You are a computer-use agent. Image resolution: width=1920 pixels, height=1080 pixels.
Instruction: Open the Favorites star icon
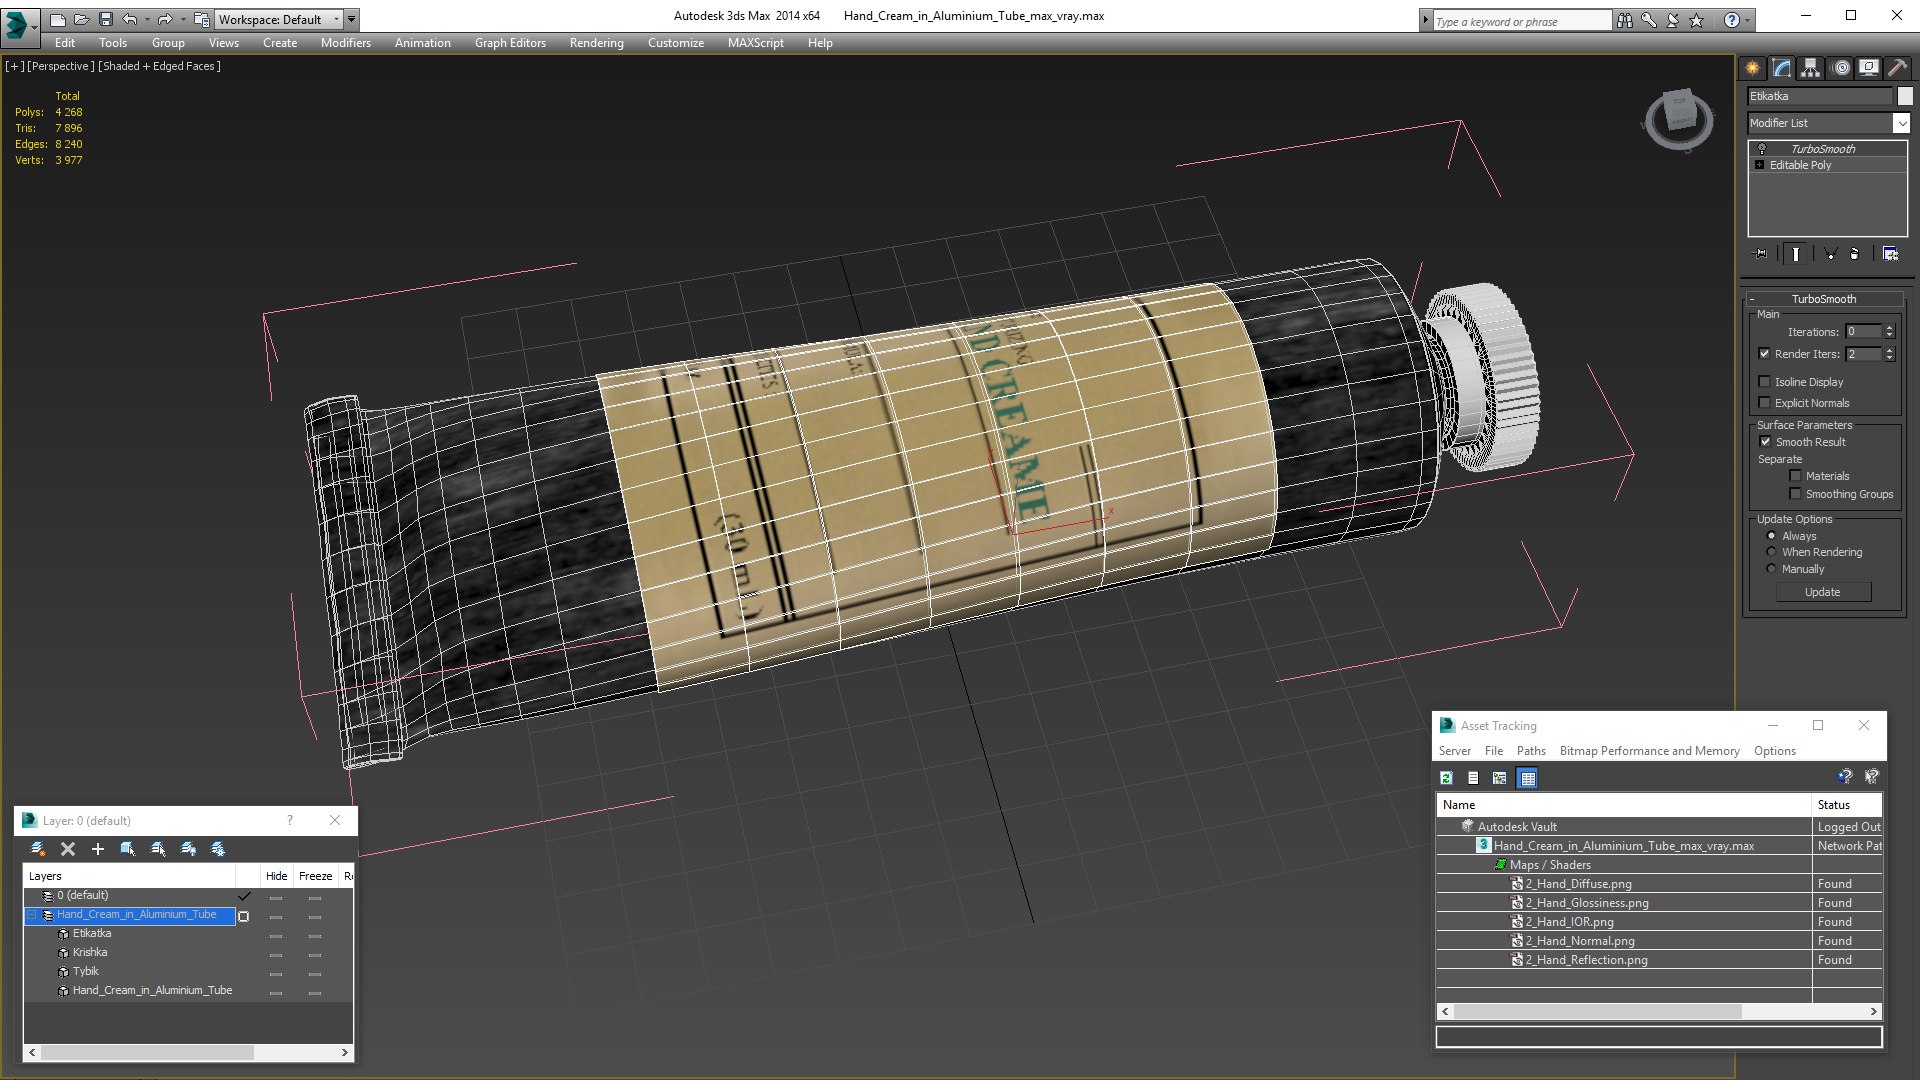click(1696, 20)
